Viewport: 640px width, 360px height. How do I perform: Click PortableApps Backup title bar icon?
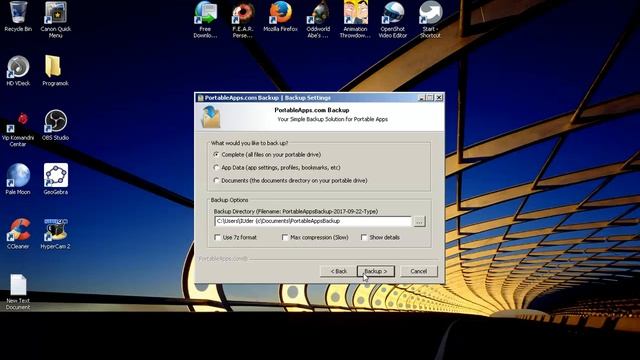coord(200,98)
